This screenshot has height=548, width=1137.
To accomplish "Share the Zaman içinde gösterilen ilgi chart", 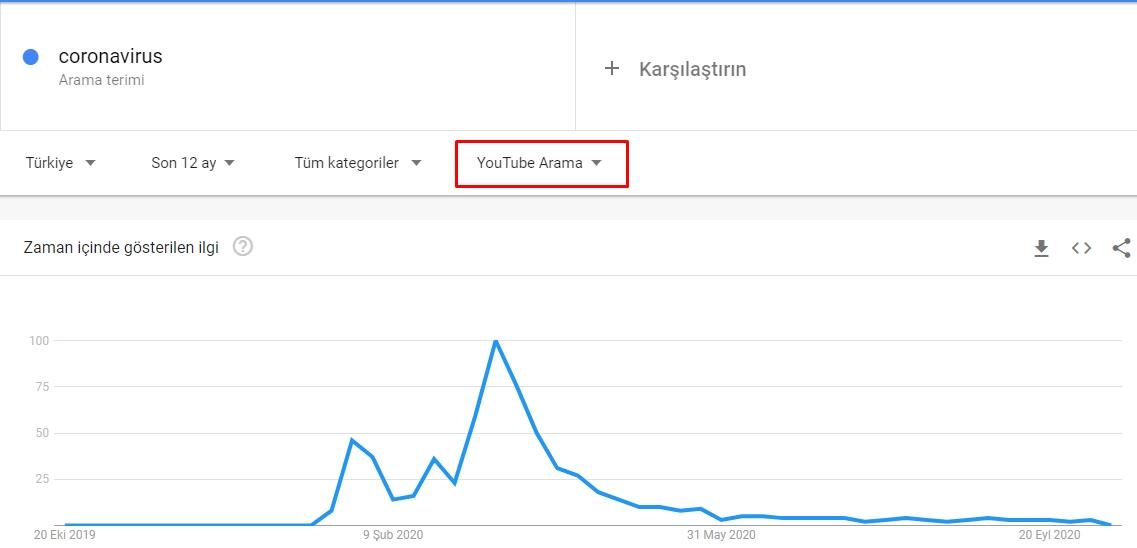I will (x=1121, y=248).
